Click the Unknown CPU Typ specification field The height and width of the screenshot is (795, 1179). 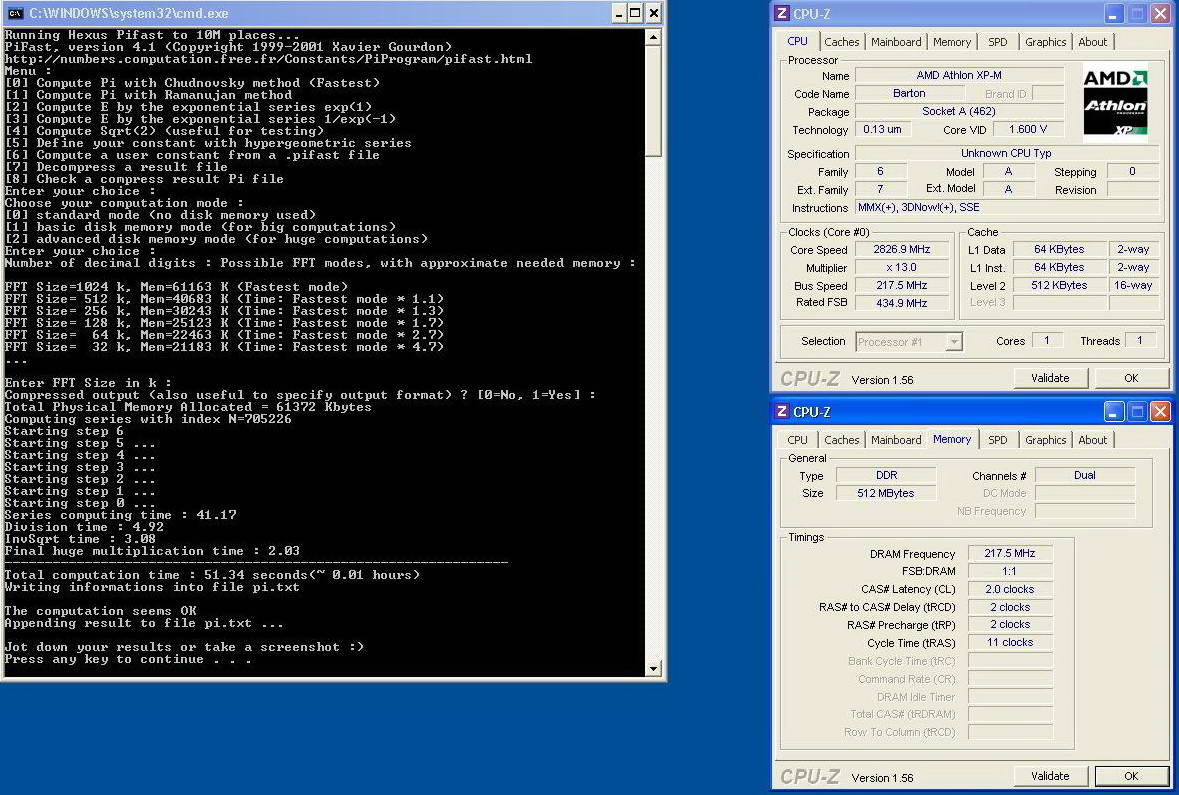1007,153
